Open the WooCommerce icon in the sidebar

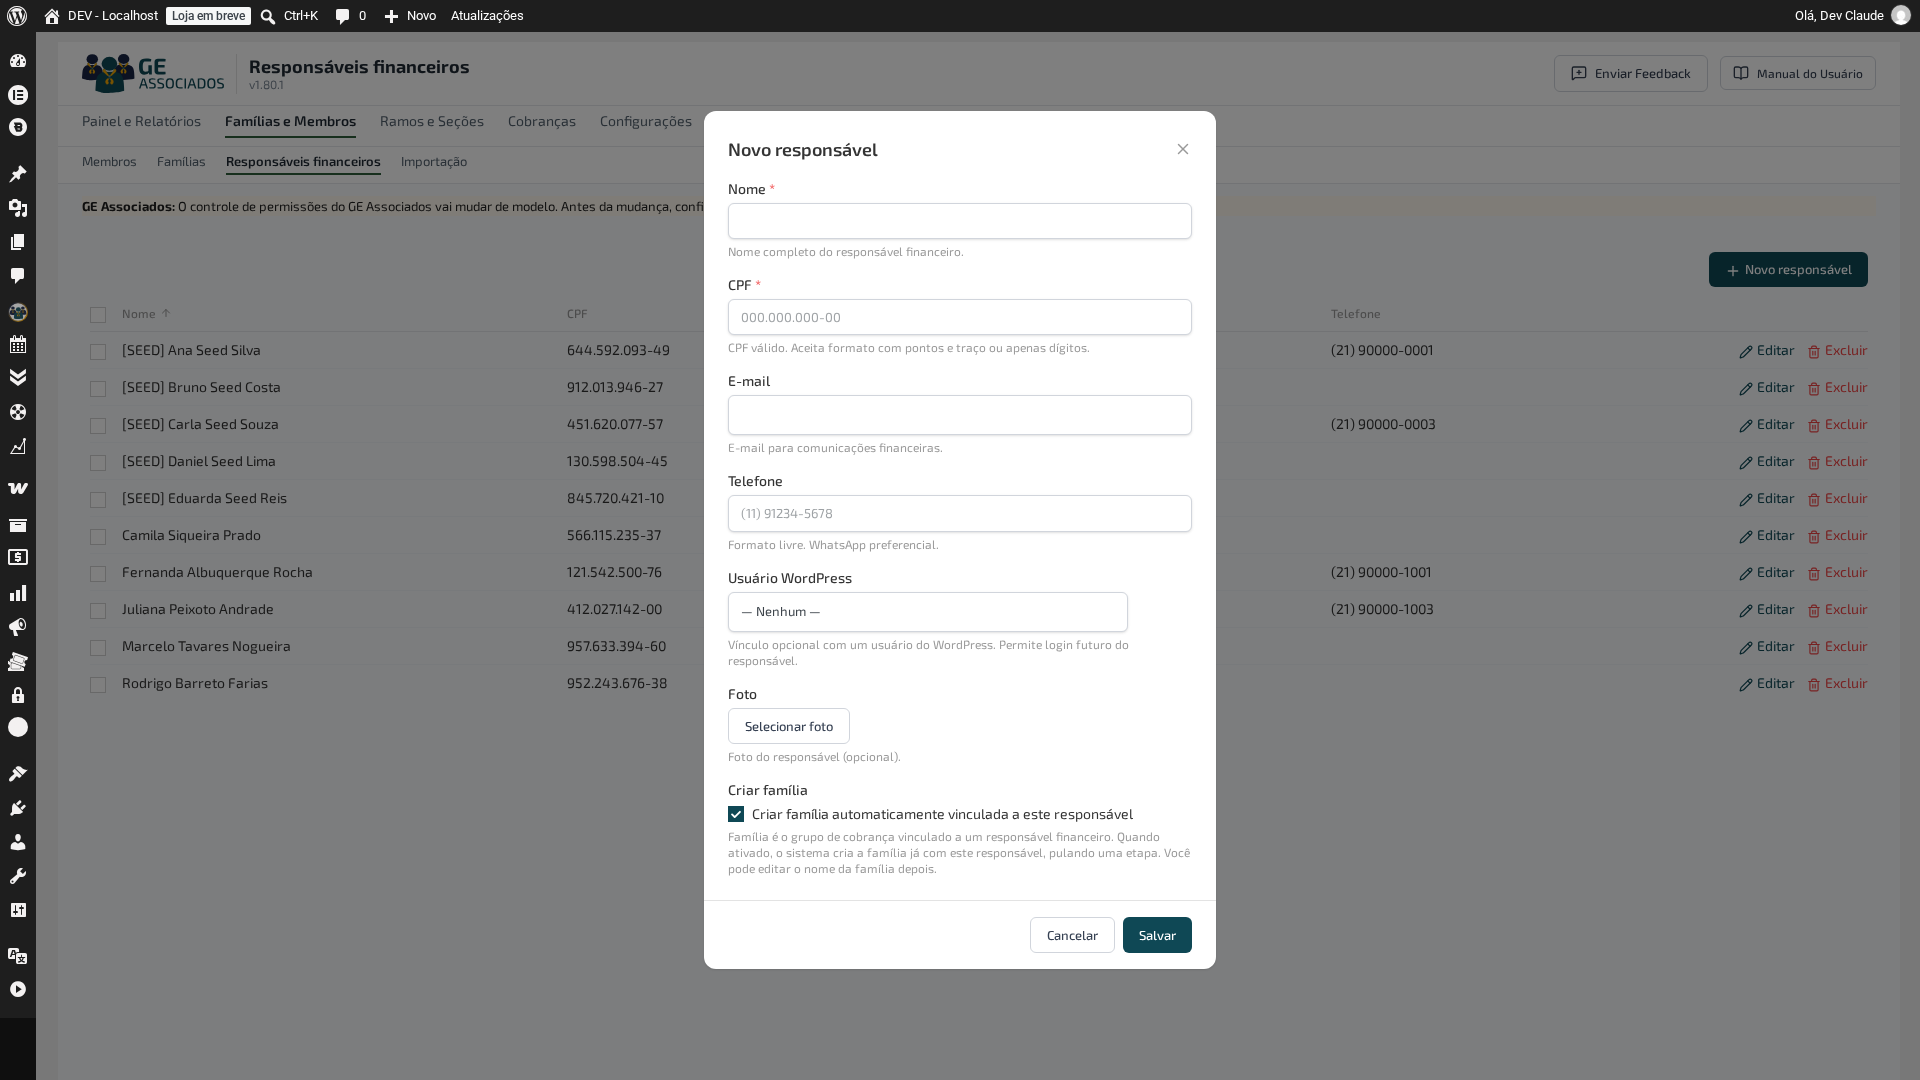click(x=18, y=488)
